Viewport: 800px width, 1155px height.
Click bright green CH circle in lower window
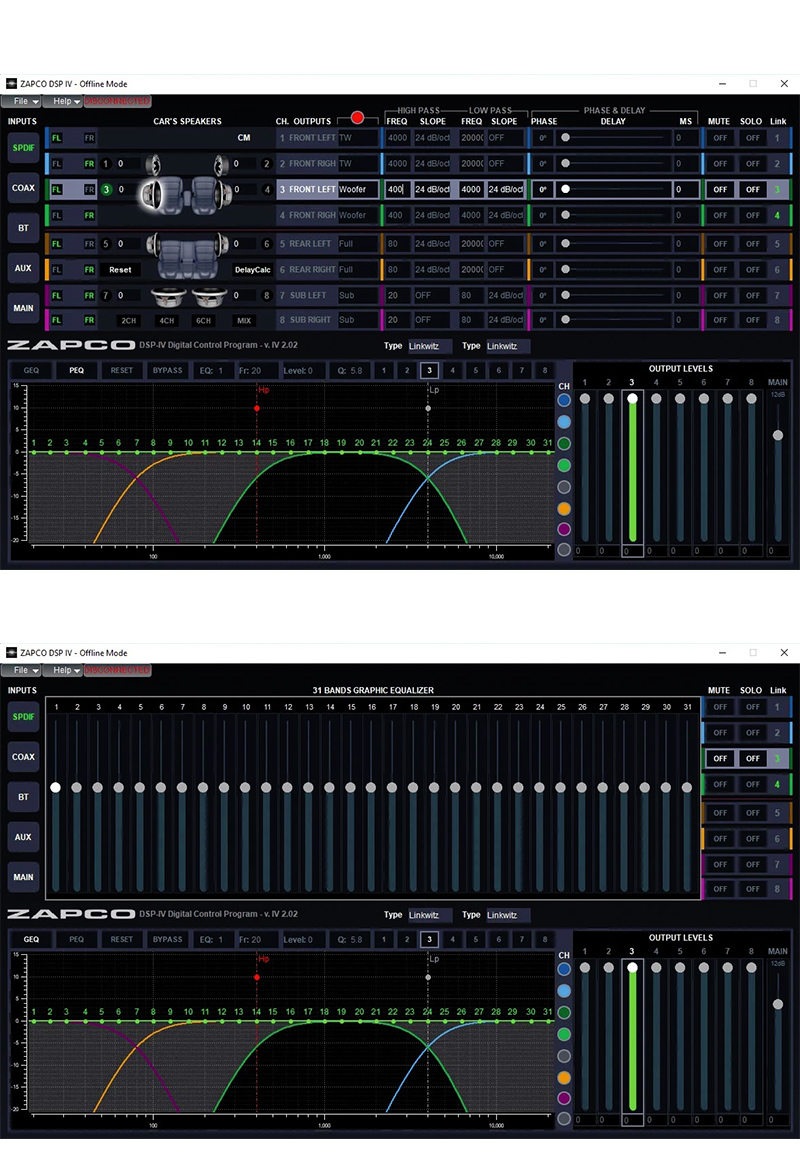click(x=564, y=1034)
